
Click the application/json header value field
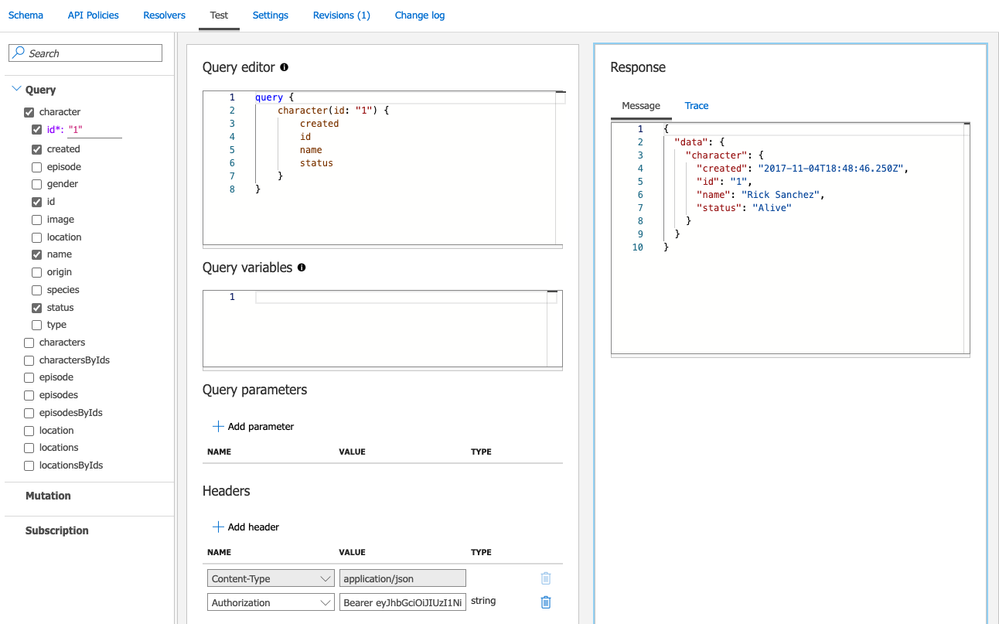(x=402, y=579)
